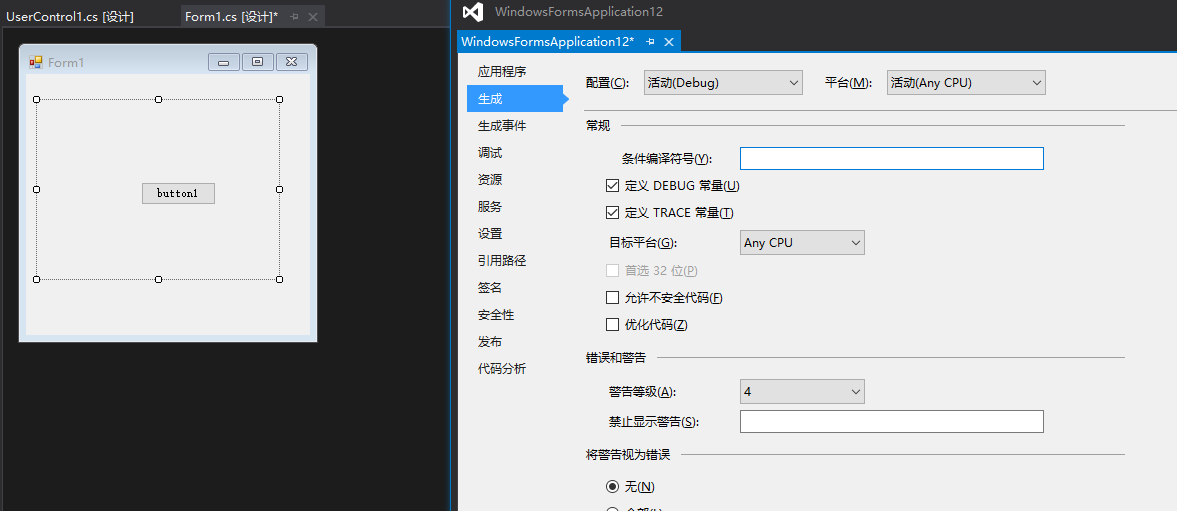Screen dimensions: 1177x511
Task: Close the Form1.cs design tab
Action: tap(313, 17)
